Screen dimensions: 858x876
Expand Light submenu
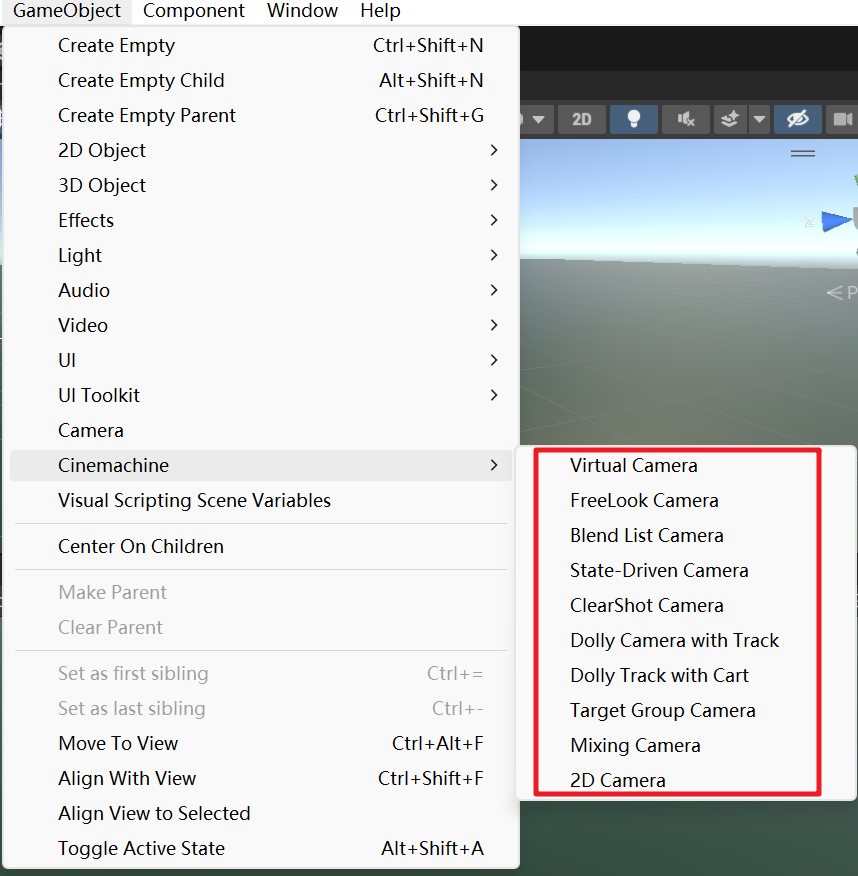(261, 255)
